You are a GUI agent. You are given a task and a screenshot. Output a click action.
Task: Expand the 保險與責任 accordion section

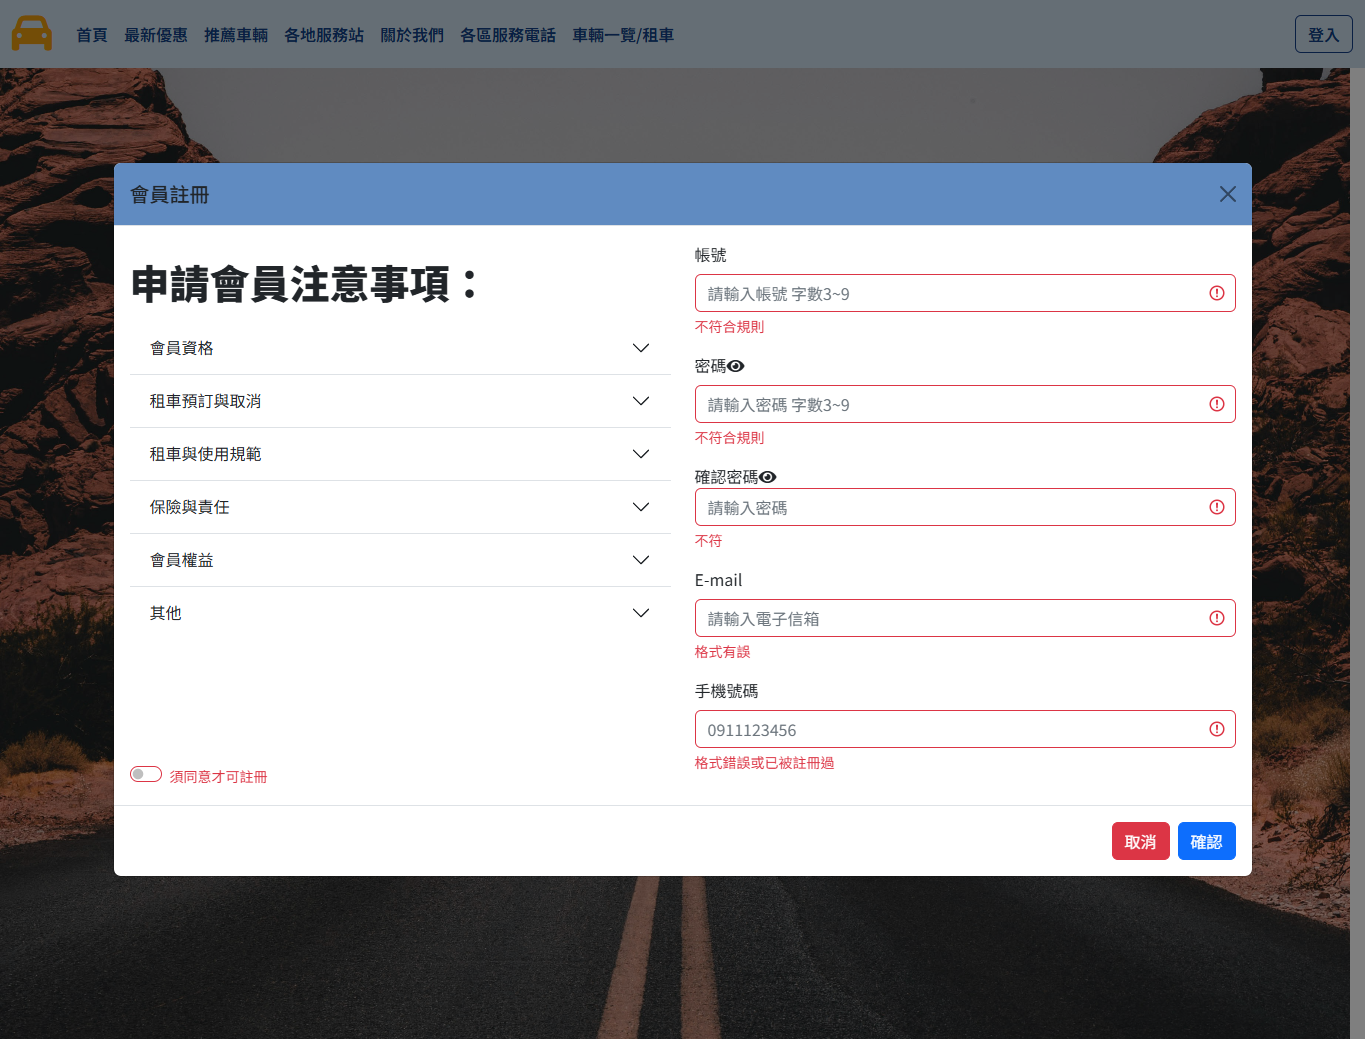[400, 507]
